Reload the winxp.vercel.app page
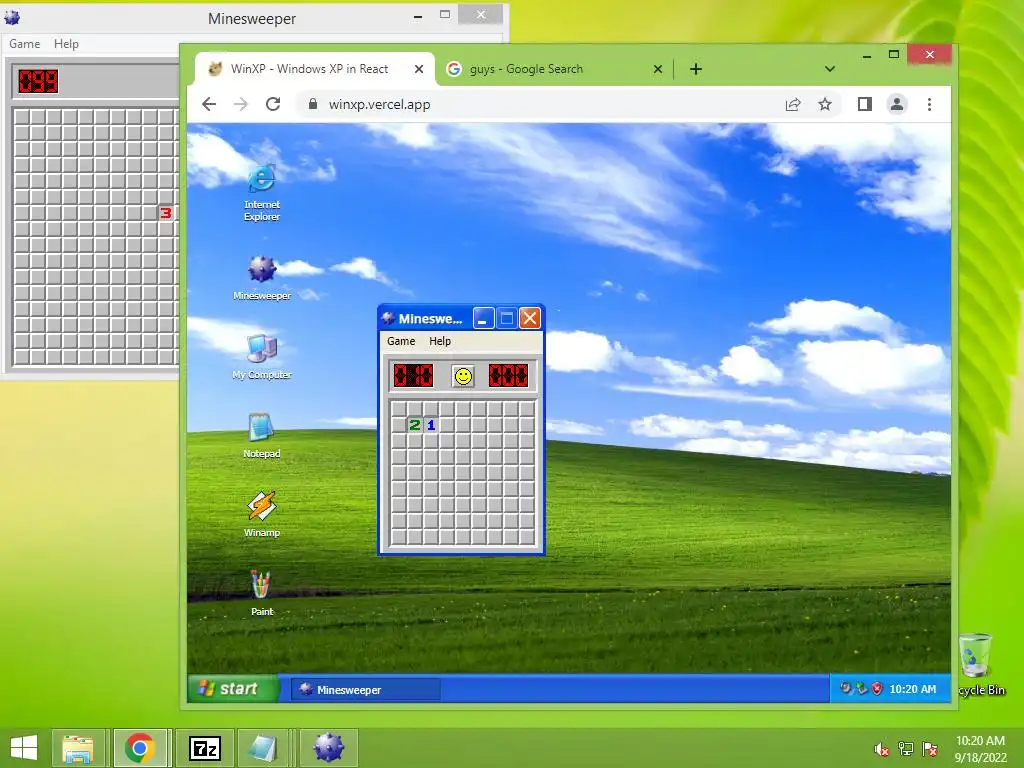The width and height of the screenshot is (1024, 768). pos(273,104)
